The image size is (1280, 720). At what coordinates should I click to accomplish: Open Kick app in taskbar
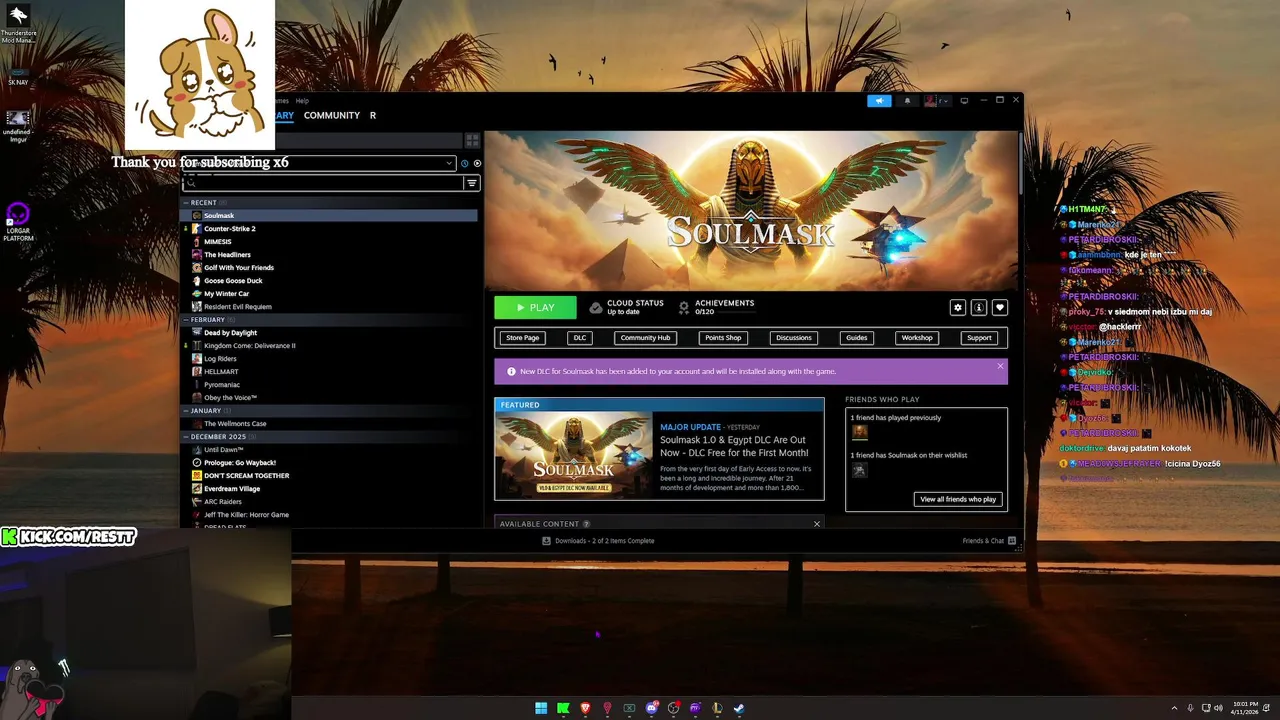(x=563, y=708)
